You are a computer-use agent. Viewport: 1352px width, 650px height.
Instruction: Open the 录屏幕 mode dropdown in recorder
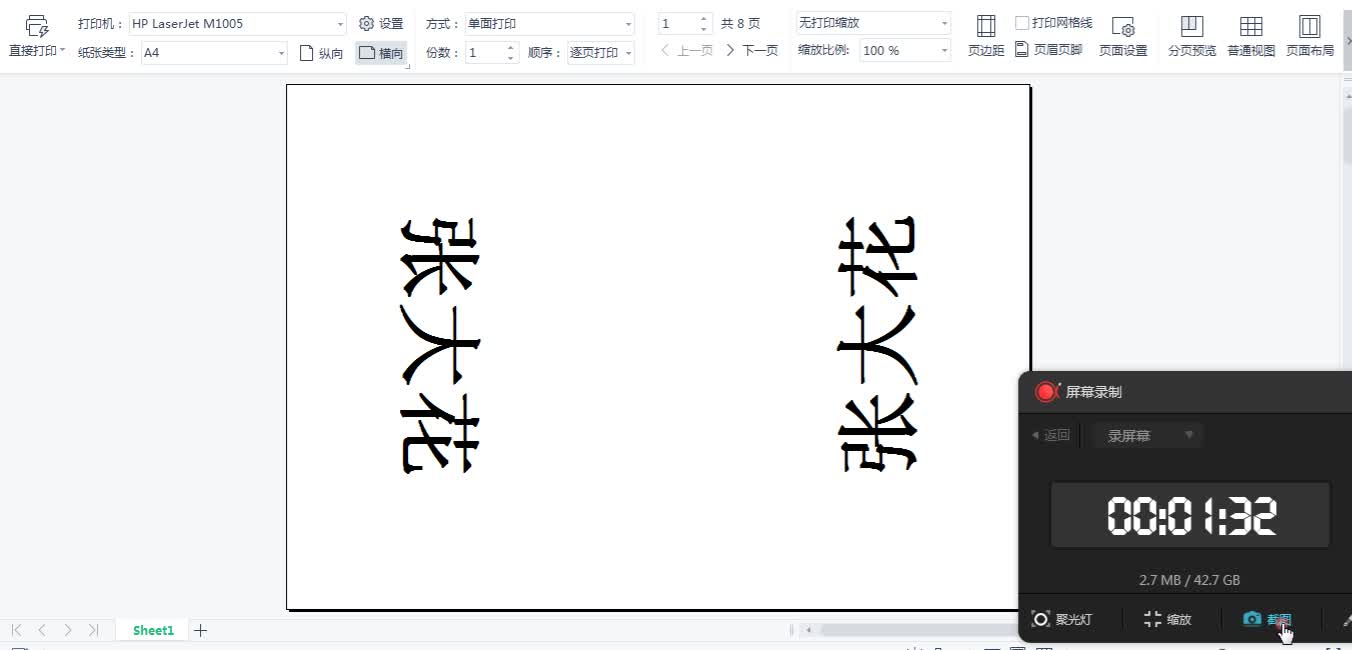tap(1147, 435)
